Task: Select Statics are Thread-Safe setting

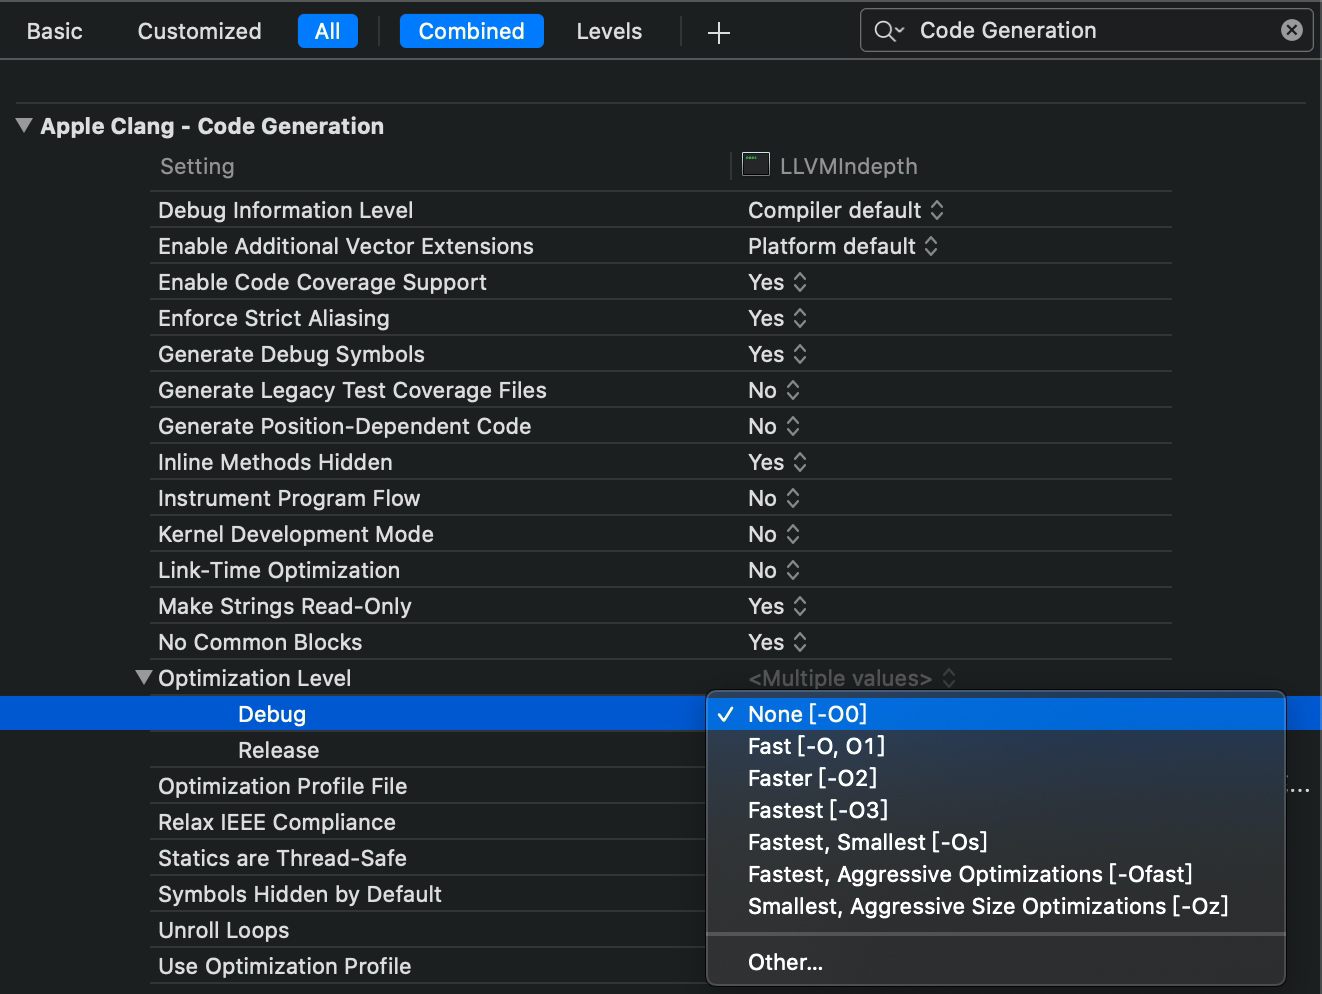Action: tap(282, 858)
